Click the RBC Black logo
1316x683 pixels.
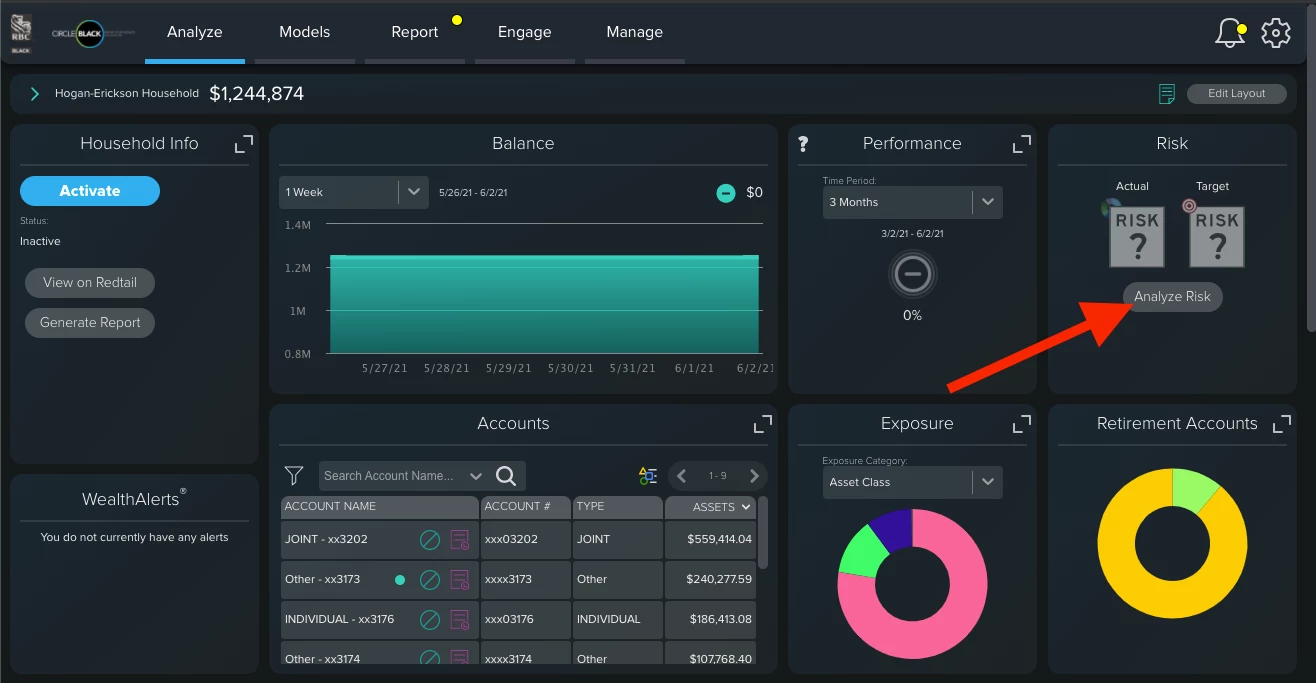[x=21, y=33]
